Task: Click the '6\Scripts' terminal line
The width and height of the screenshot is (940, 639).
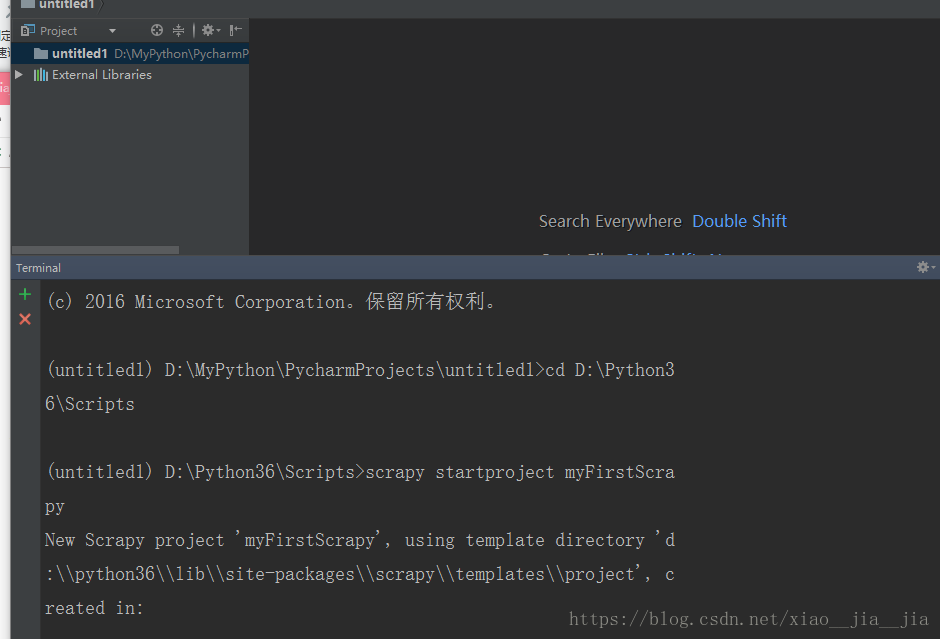Action: (90, 404)
